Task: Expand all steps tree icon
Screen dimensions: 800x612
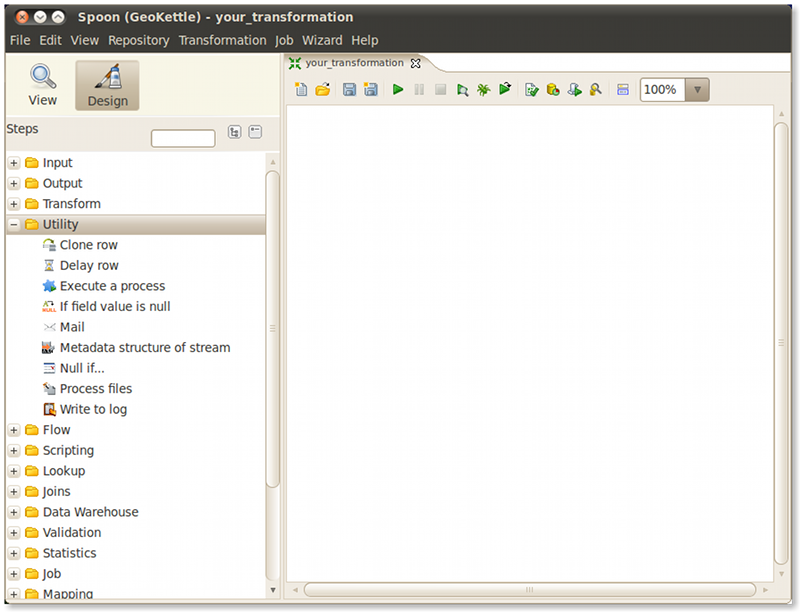Action: coord(234,132)
